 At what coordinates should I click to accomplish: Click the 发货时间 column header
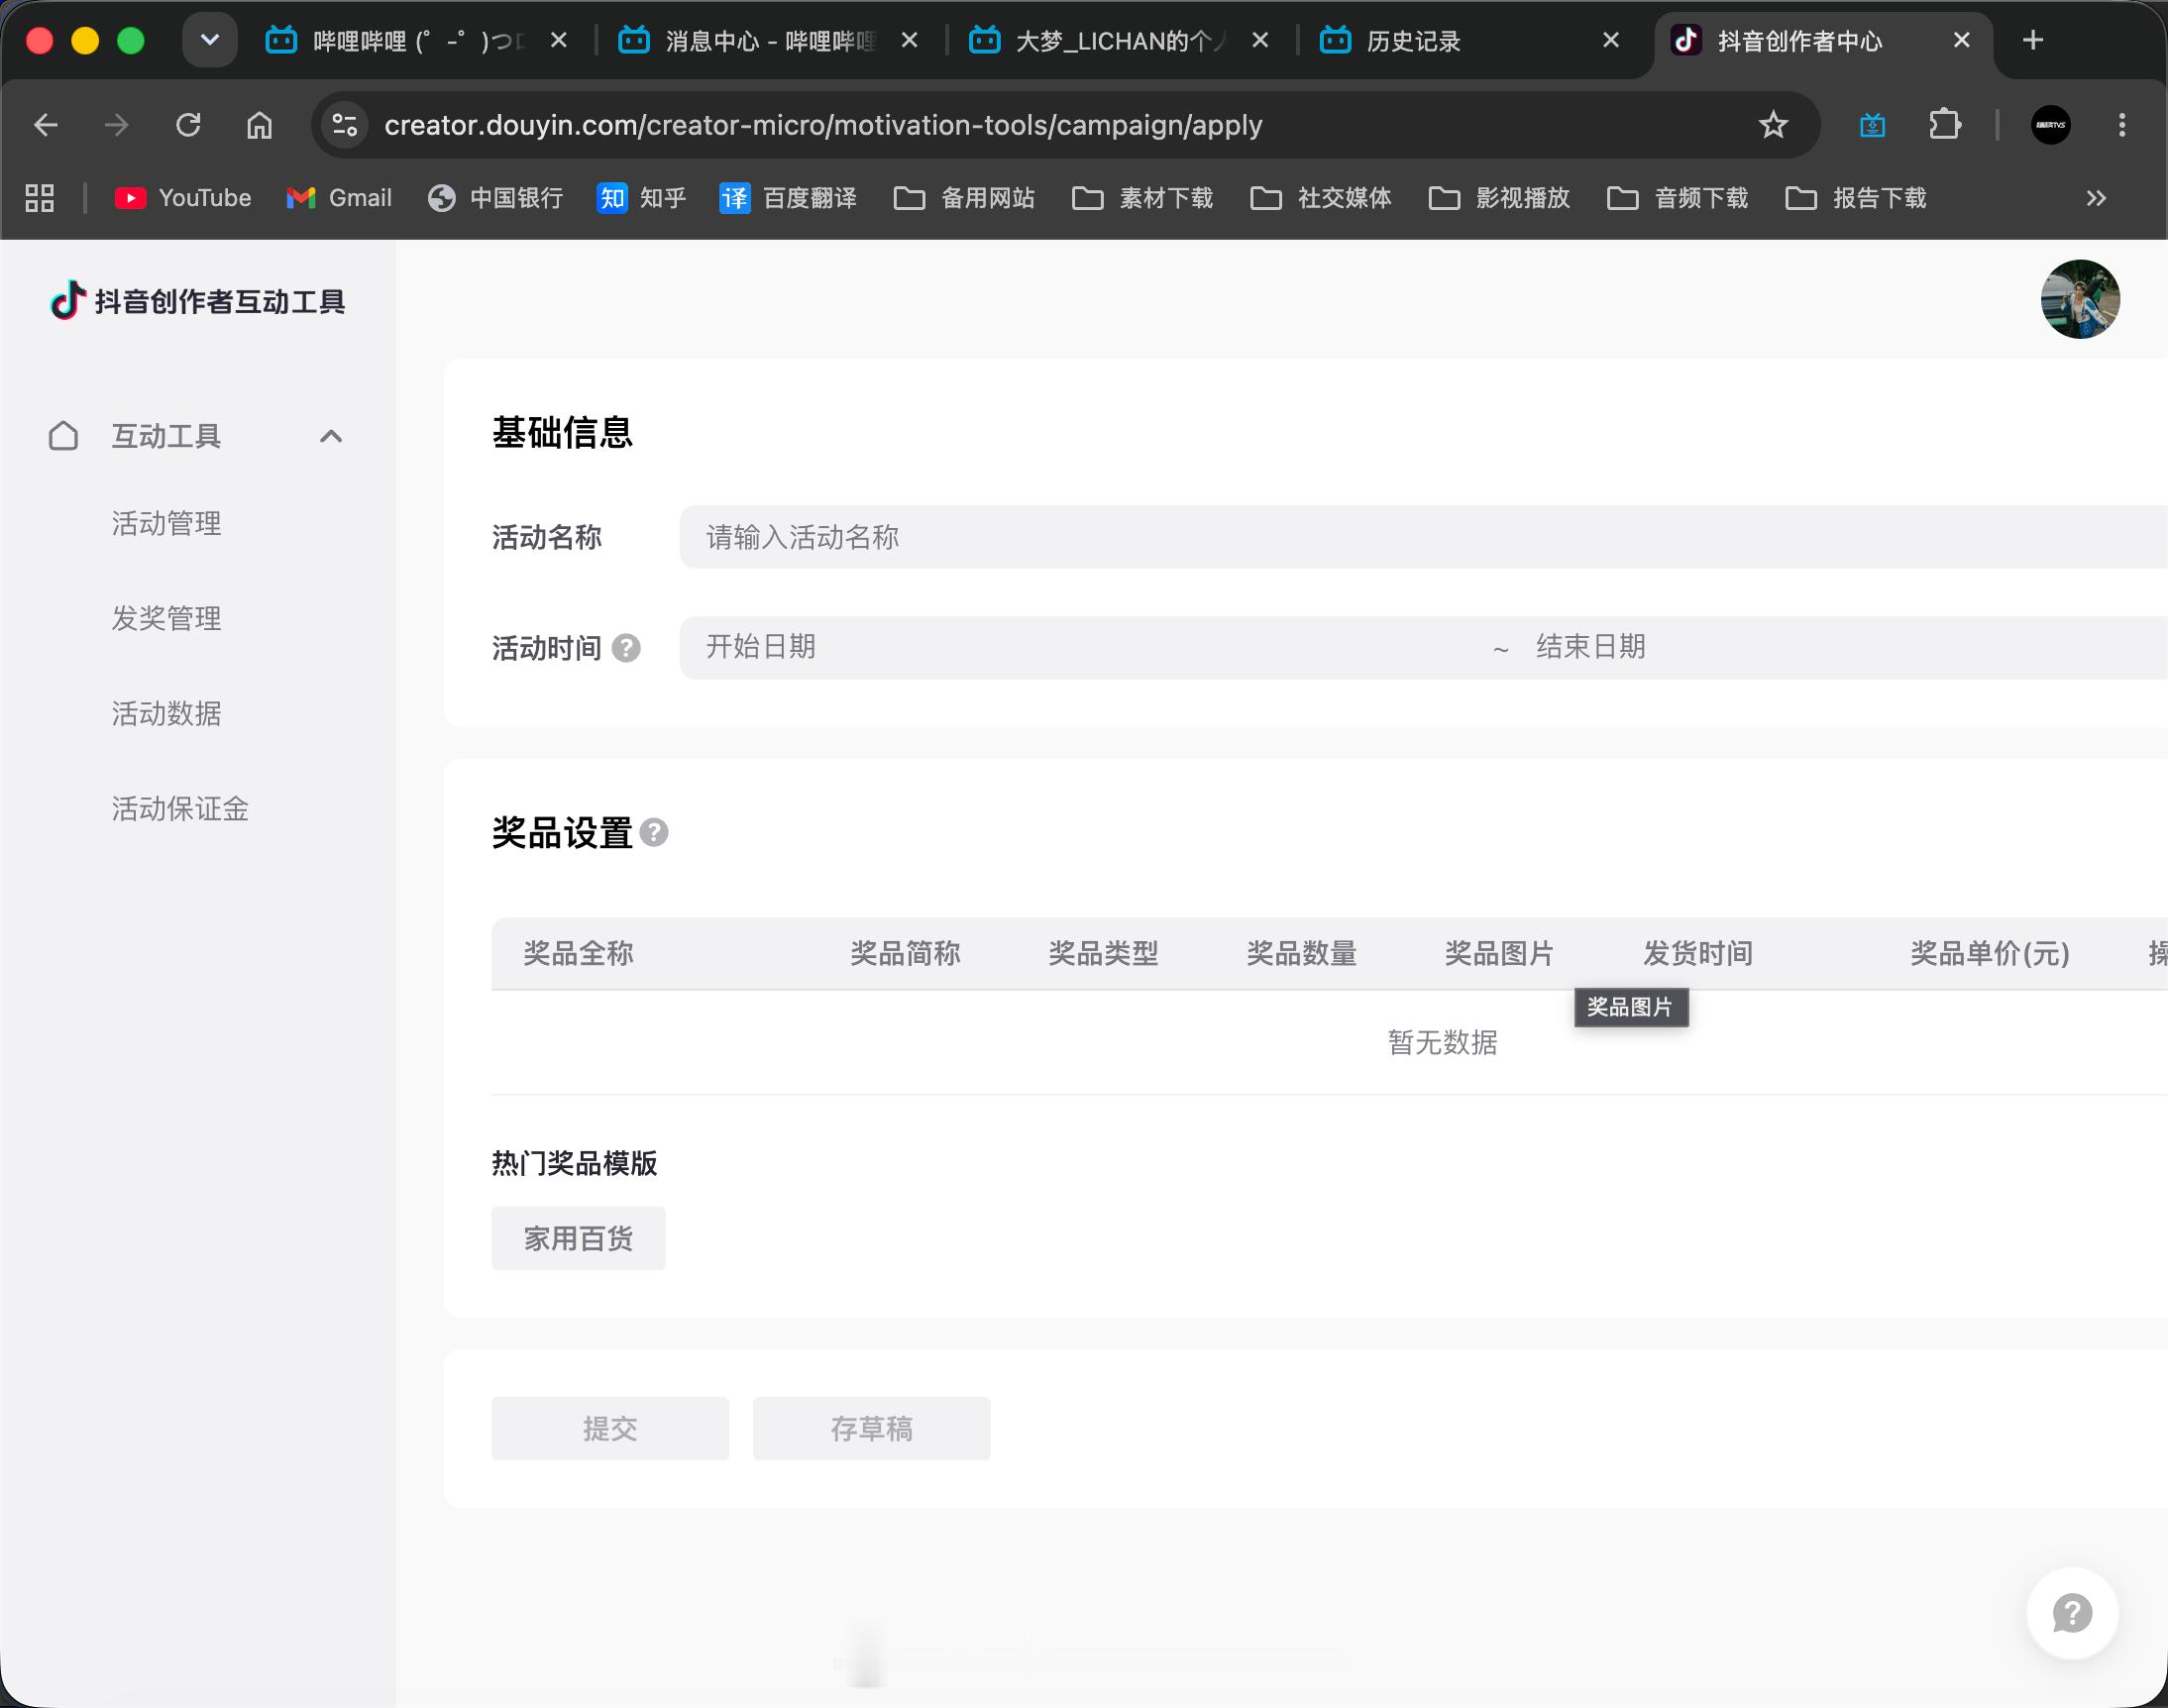[1698, 953]
